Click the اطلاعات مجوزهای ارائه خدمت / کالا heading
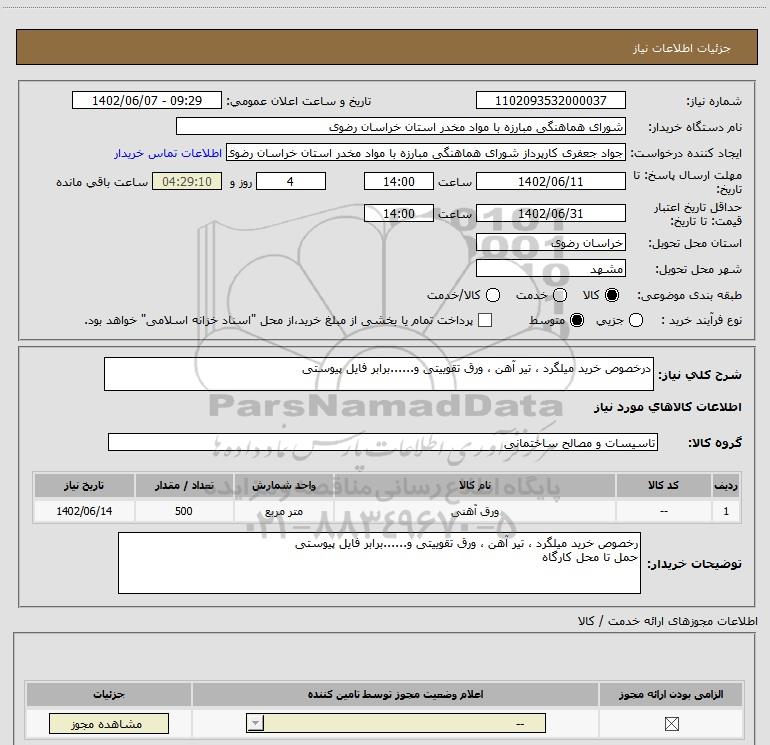The image size is (770, 745). 667,621
